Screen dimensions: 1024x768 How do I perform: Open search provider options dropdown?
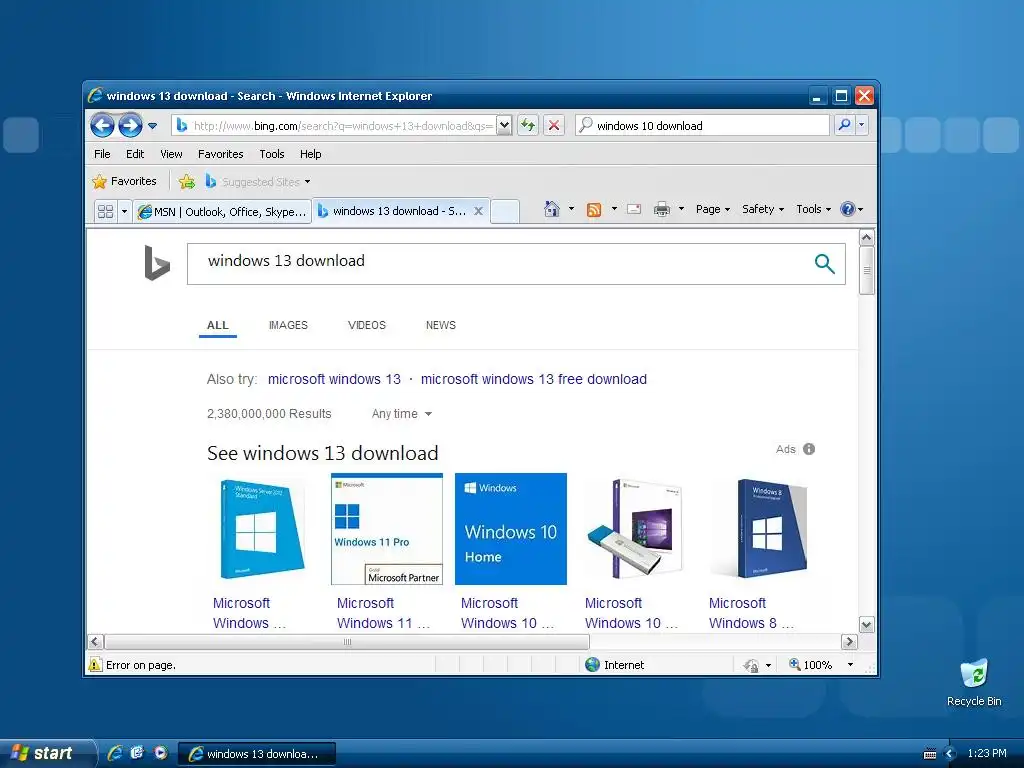click(x=862, y=125)
